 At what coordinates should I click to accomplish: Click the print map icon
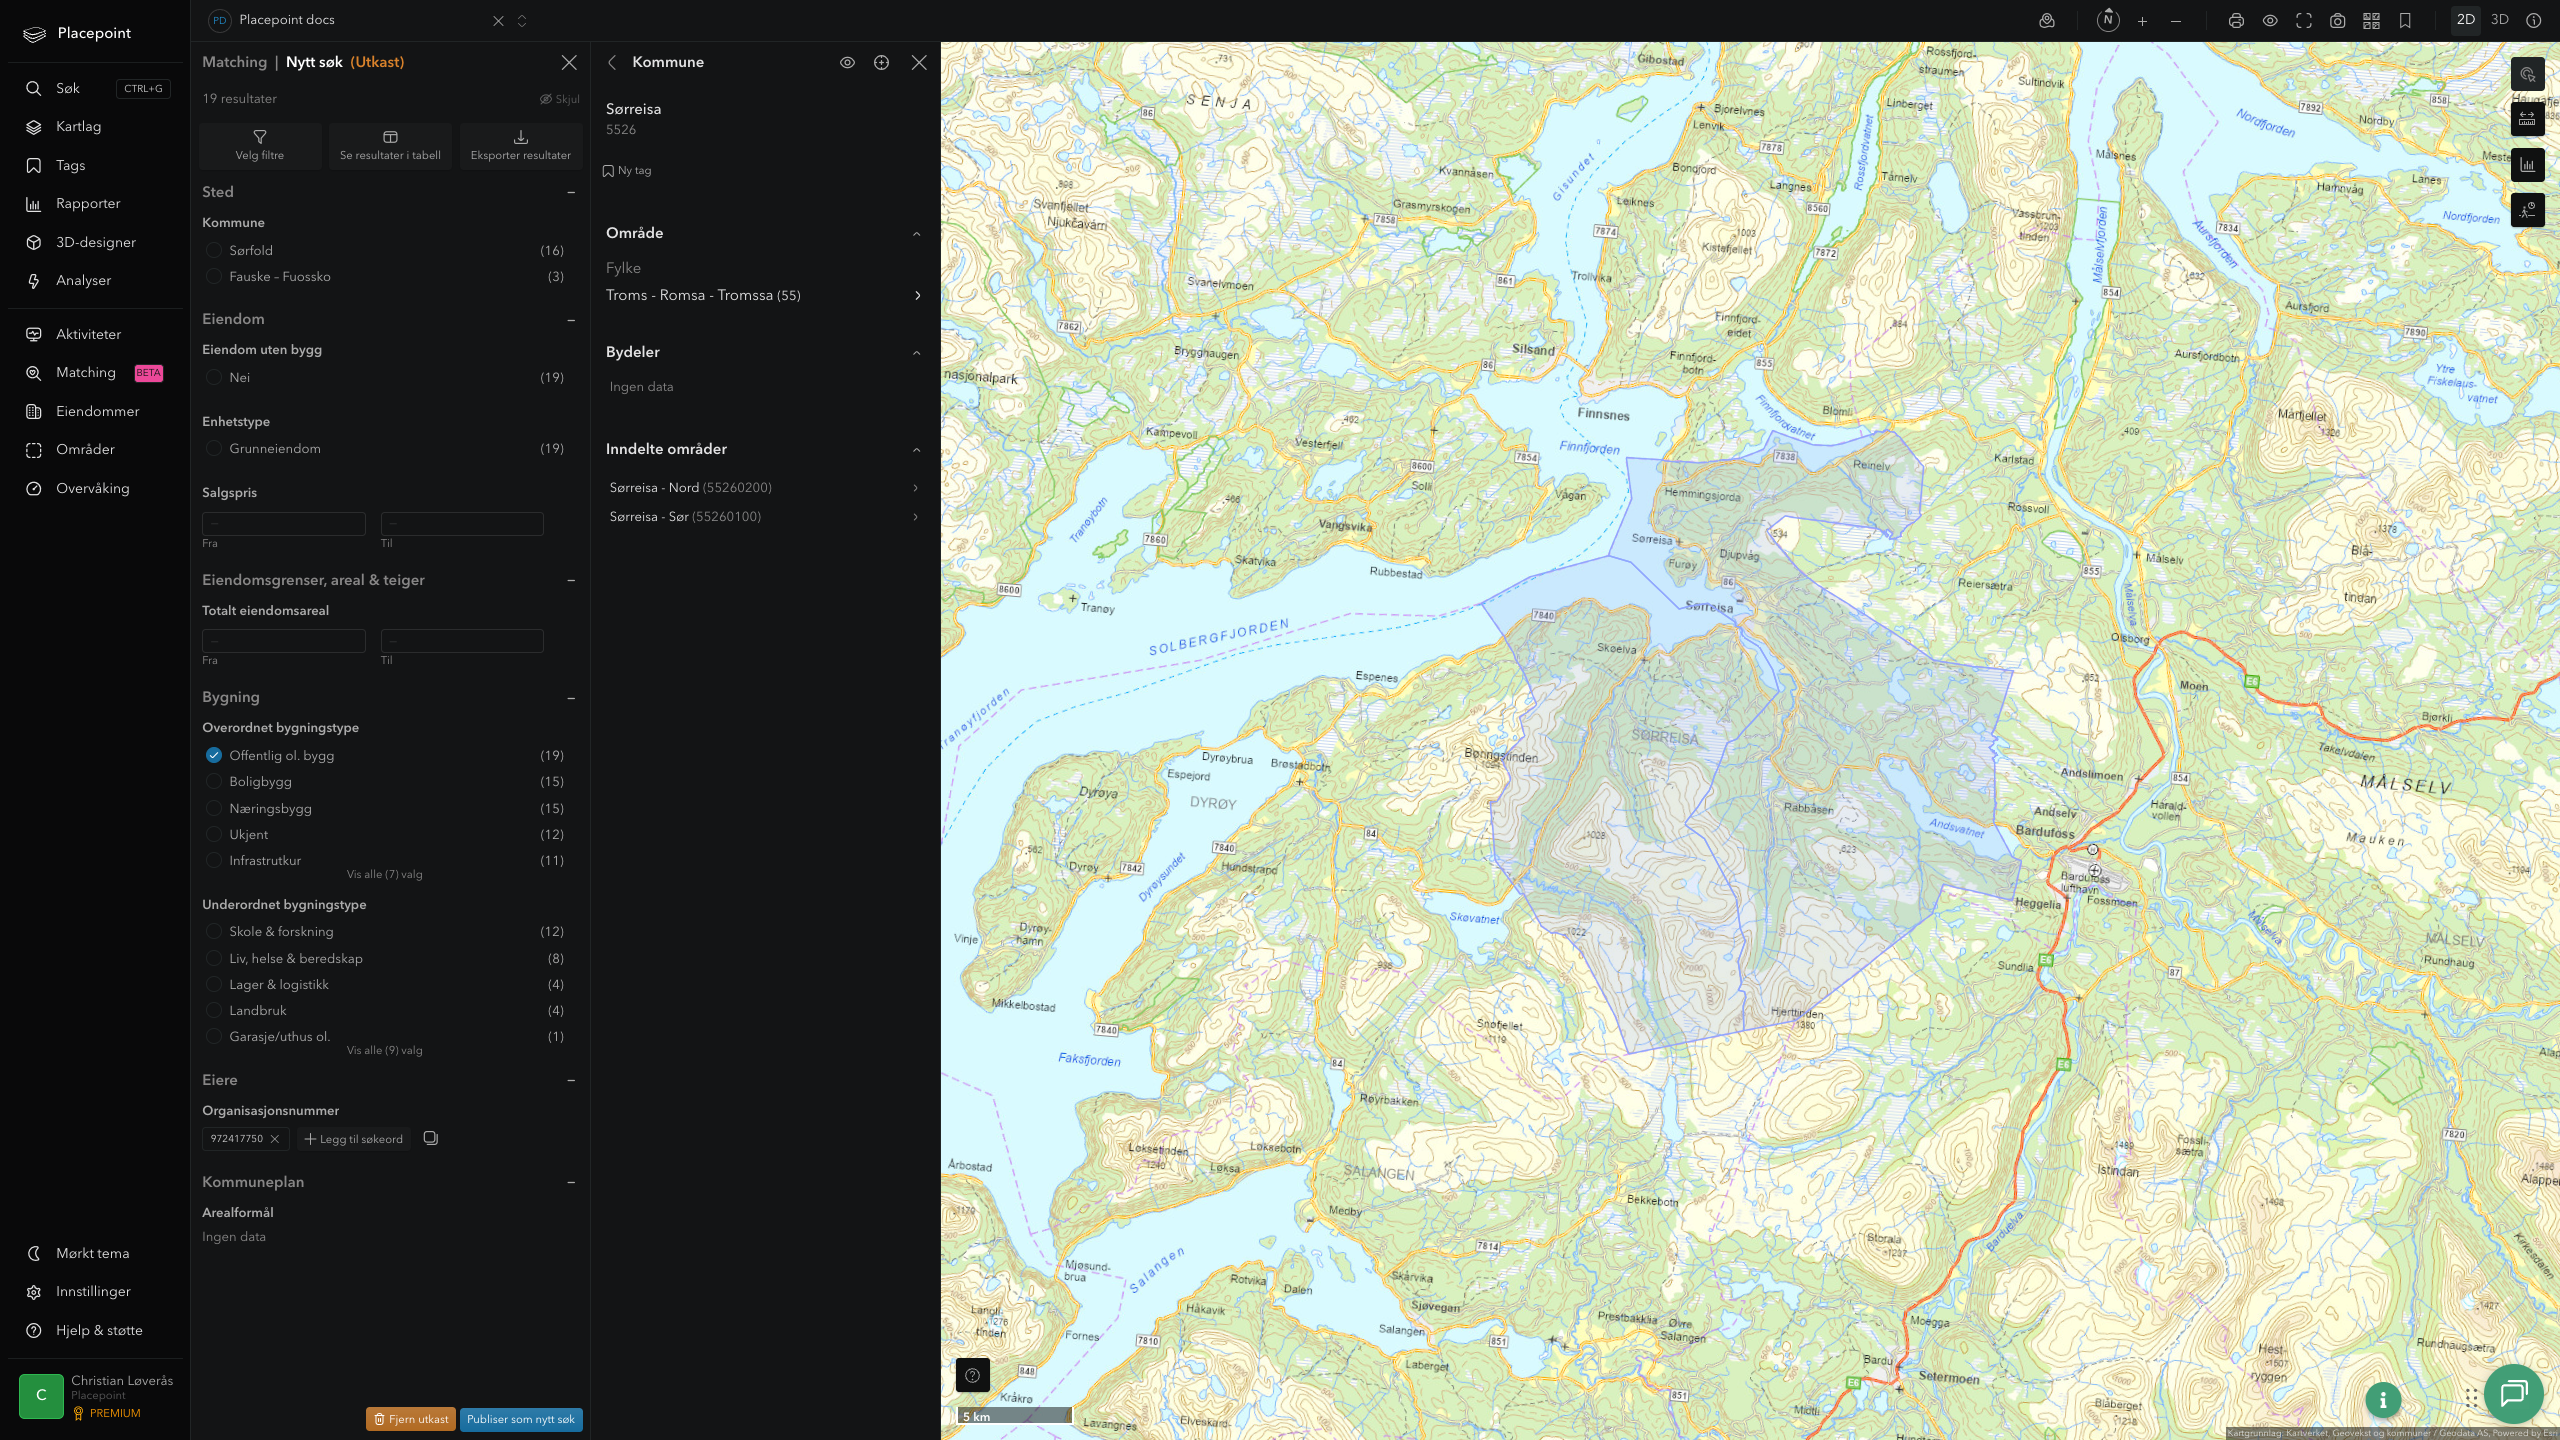point(2236,20)
